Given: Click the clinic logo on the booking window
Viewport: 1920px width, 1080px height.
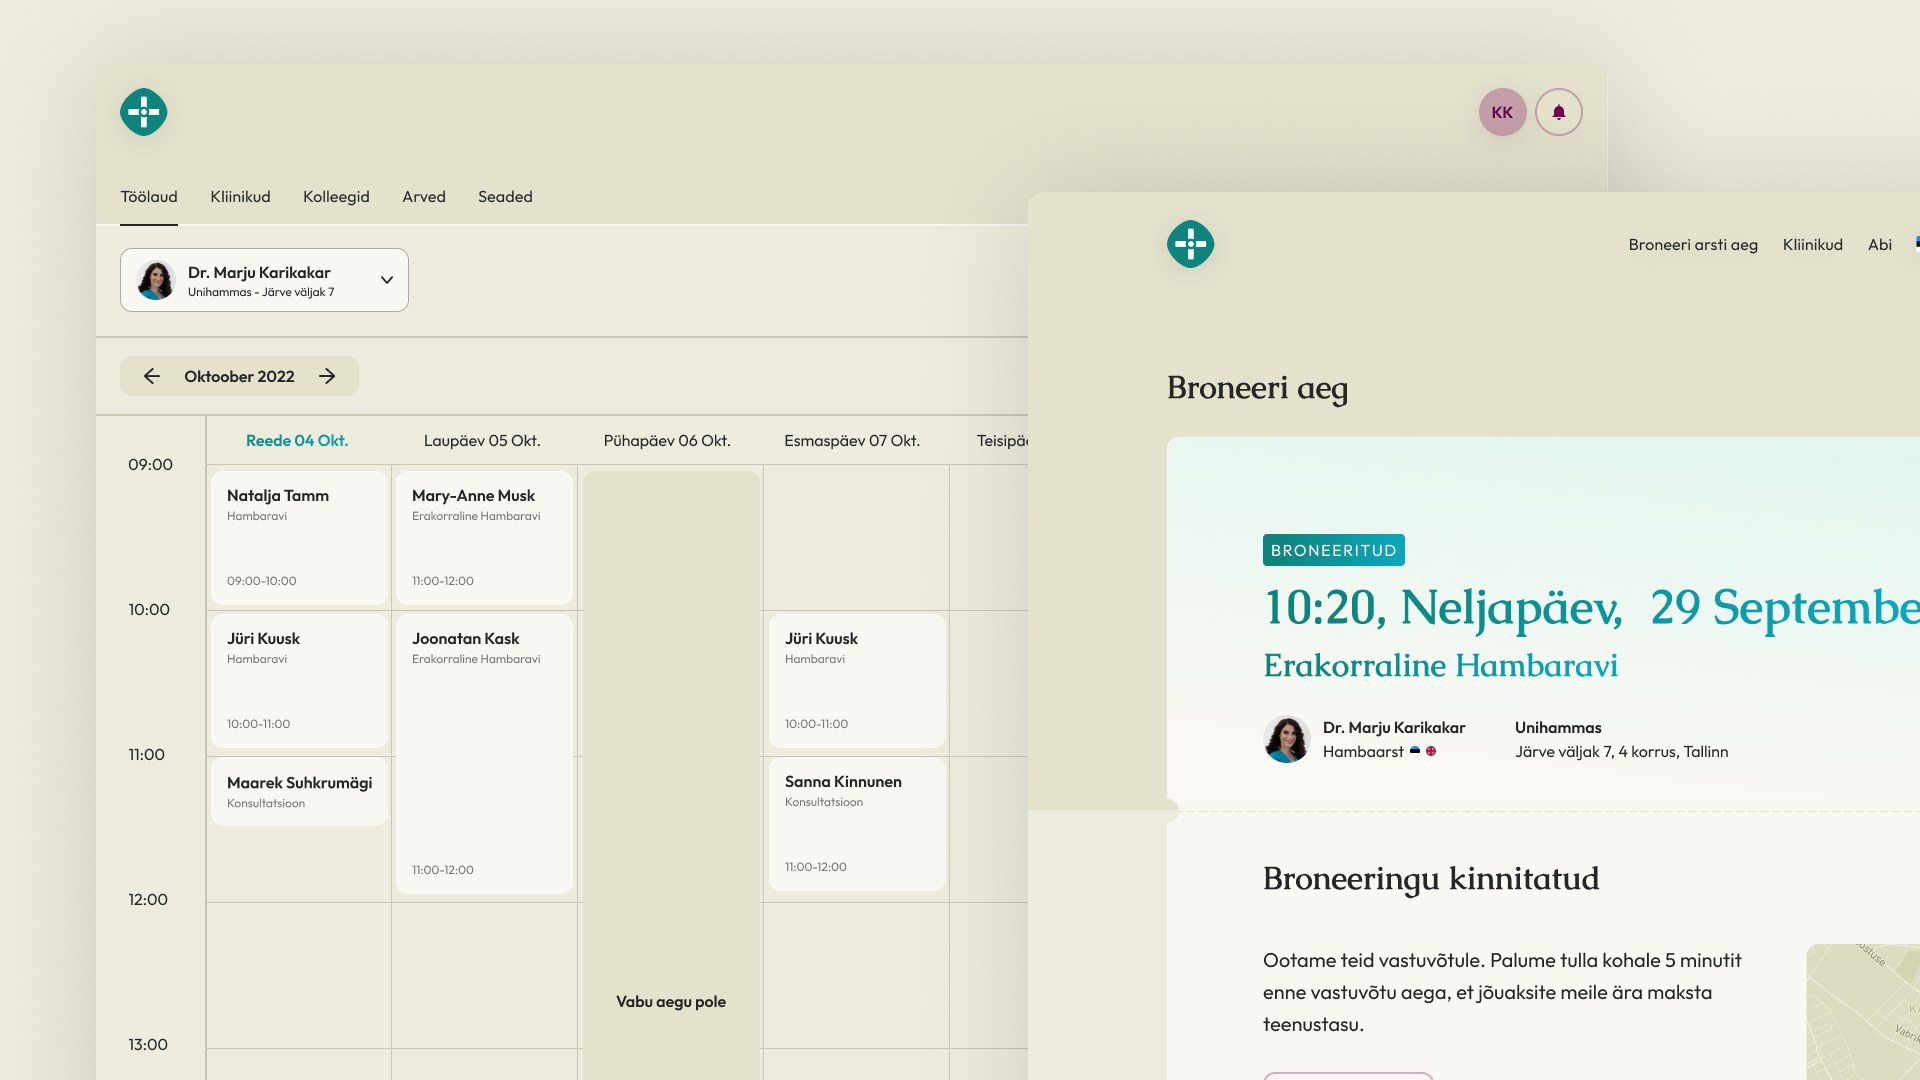Looking at the screenshot, I should [1189, 242].
